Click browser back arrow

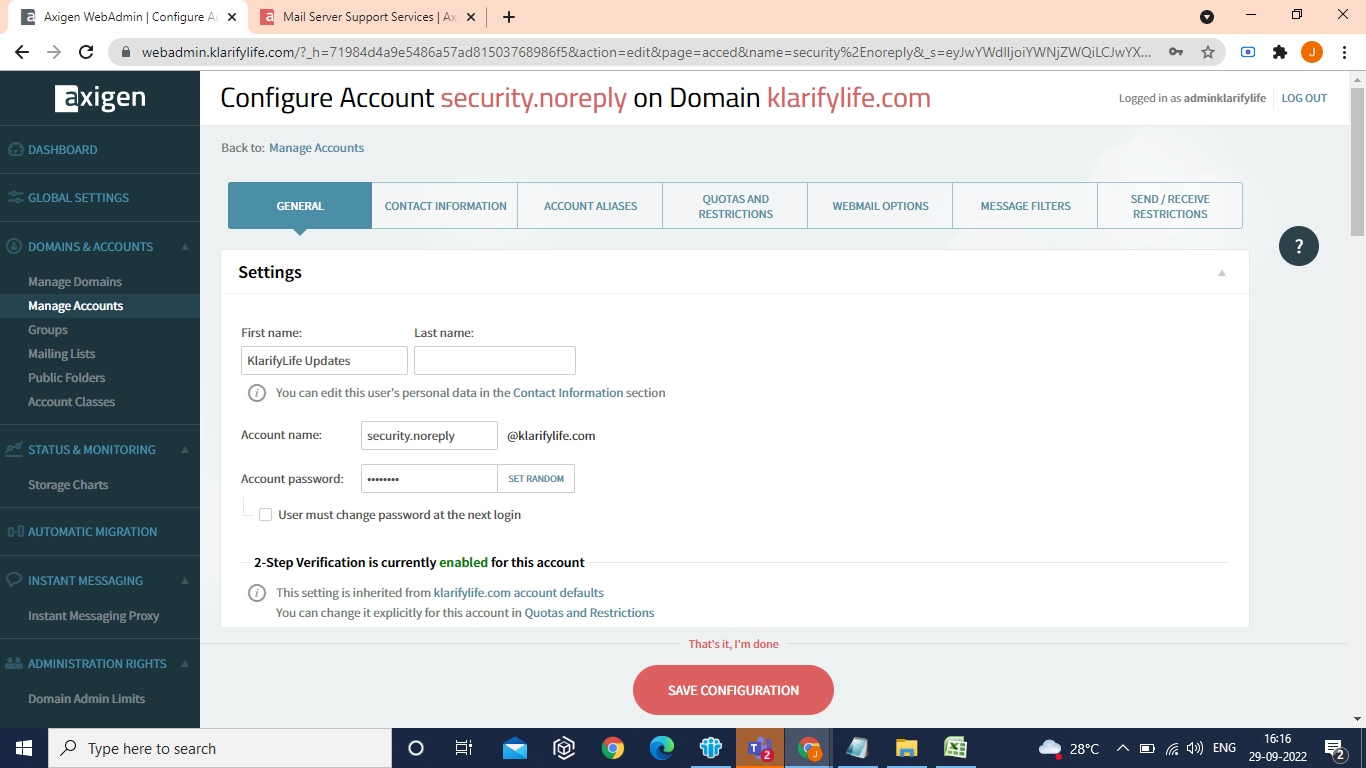(22, 52)
